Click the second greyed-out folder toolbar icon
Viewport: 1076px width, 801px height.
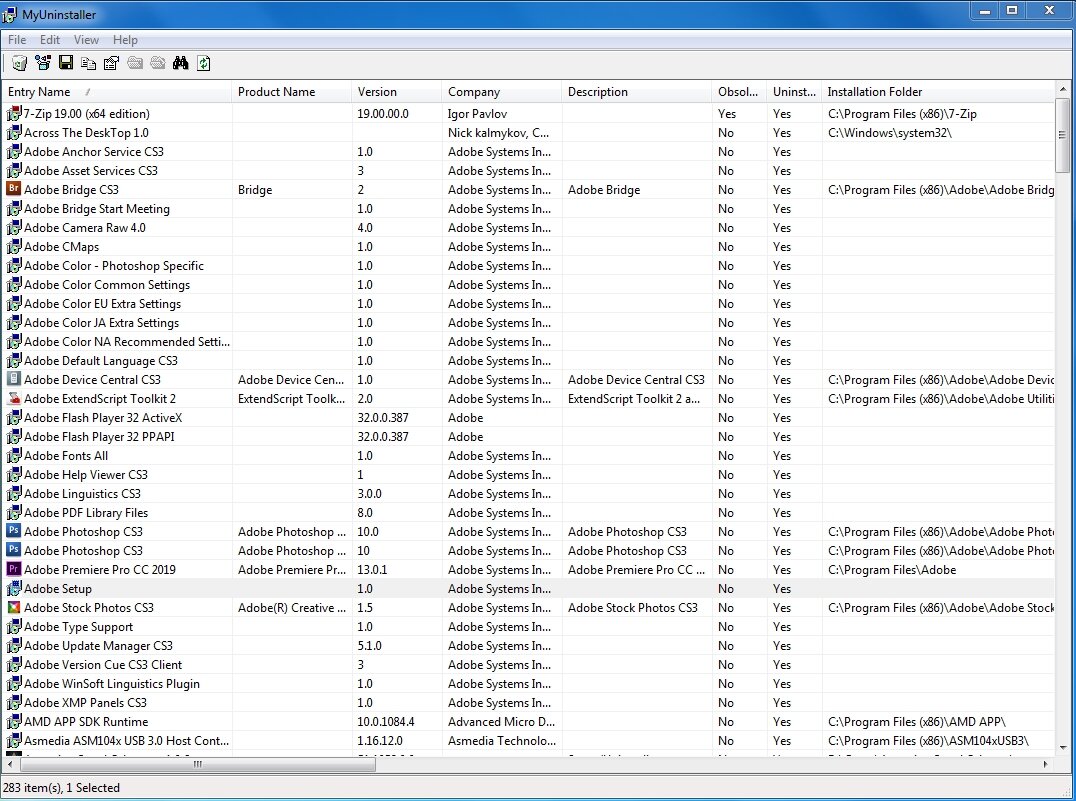coord(158,63)
